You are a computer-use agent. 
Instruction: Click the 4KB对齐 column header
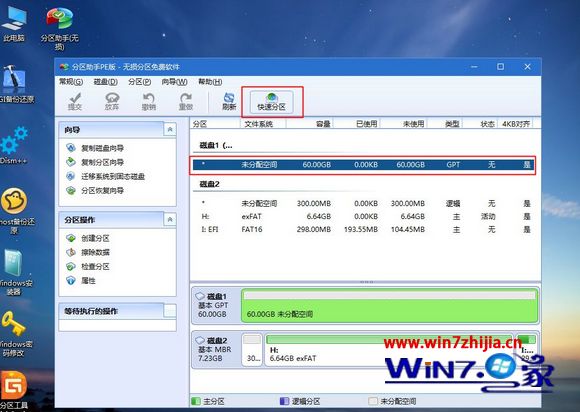pos(516,124)
